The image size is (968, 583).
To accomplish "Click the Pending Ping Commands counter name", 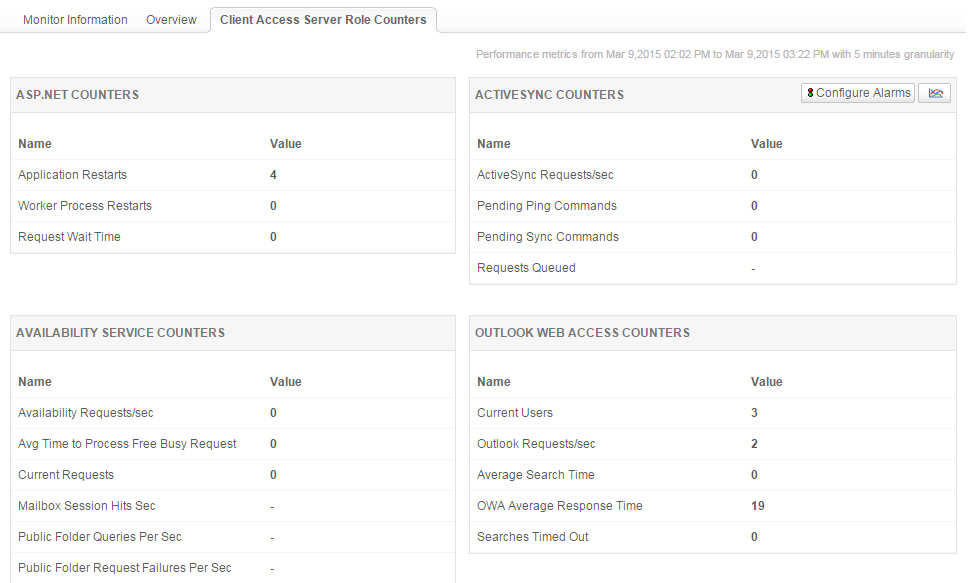I will click(547, 206).
